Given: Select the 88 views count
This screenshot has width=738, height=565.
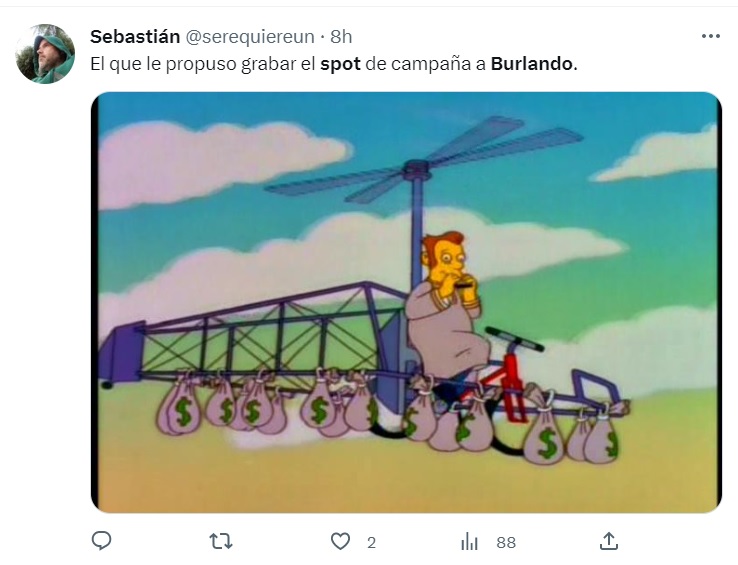Looking at the screenshot, I should (506, 543).
